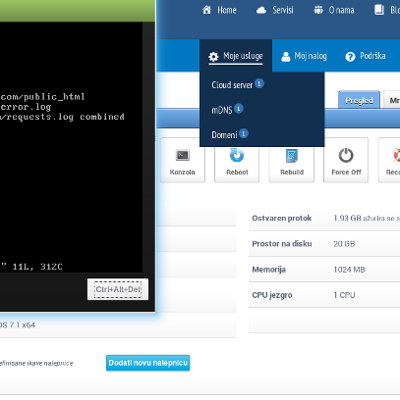The image size is (400, 400).
Task: Click requests.log combined line in console
Action: pos(62,117)
